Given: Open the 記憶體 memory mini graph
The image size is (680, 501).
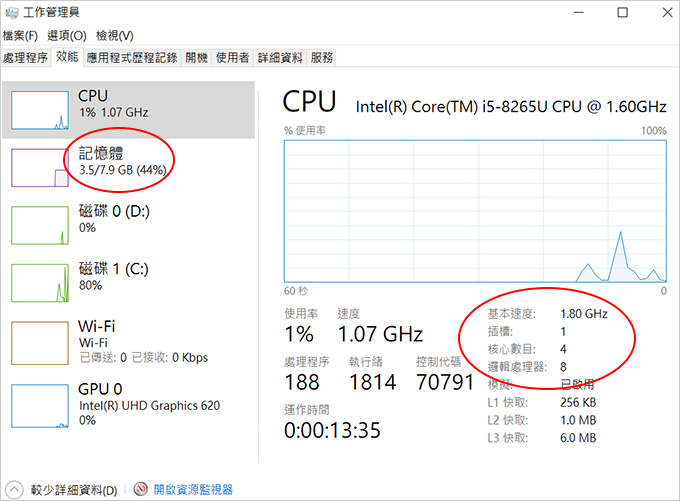Looking at the screenshot, I should pos(40,167).
